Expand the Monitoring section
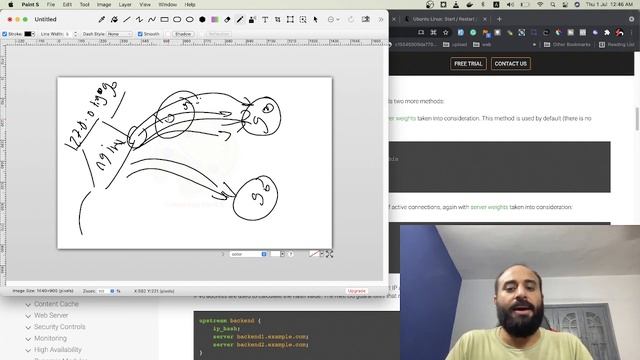This screenshot has height=360, width=640. click(x=46, y=338)
